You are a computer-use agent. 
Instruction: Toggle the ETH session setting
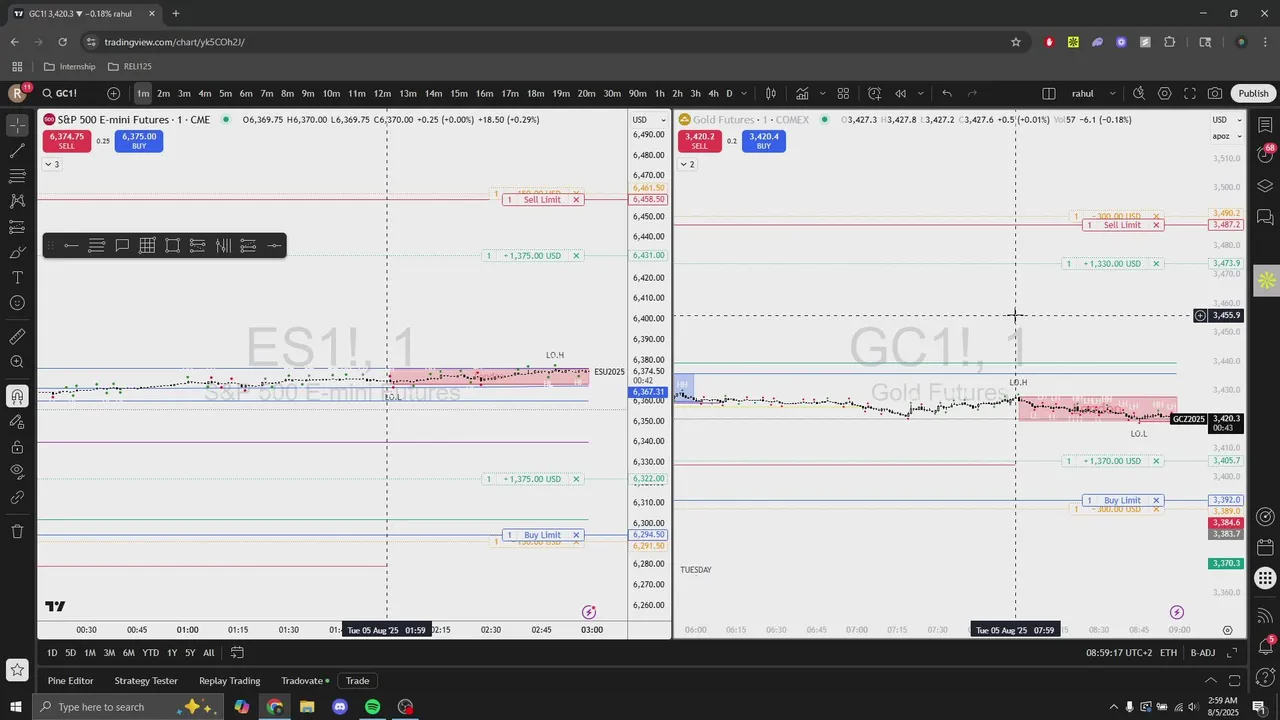(1168, 653)
